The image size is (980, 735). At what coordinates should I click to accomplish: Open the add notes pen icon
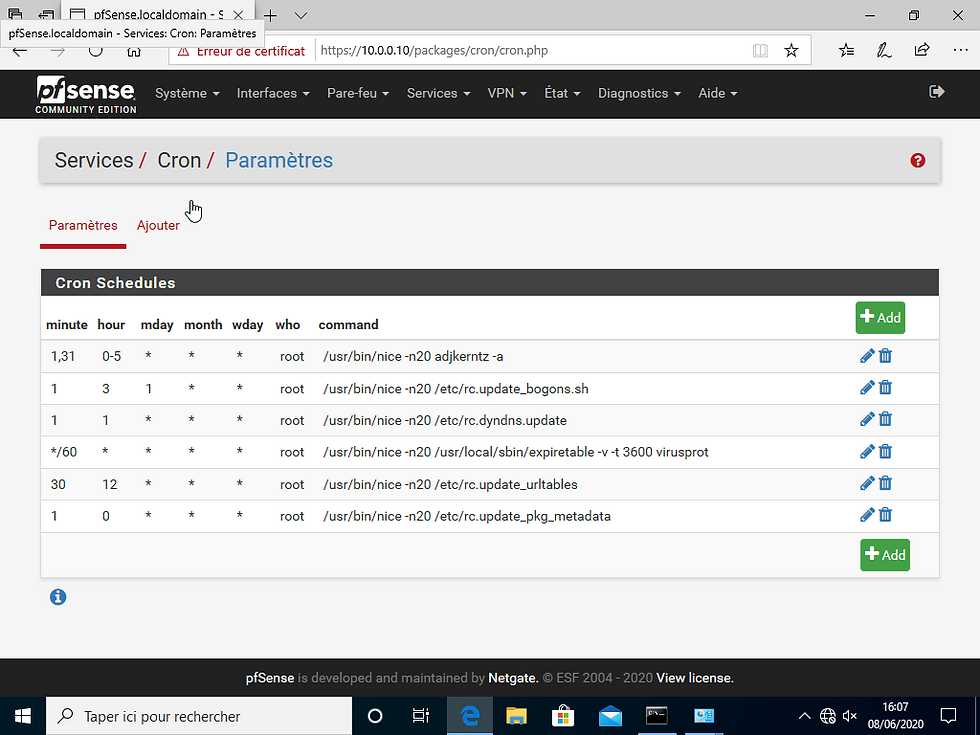884,51
